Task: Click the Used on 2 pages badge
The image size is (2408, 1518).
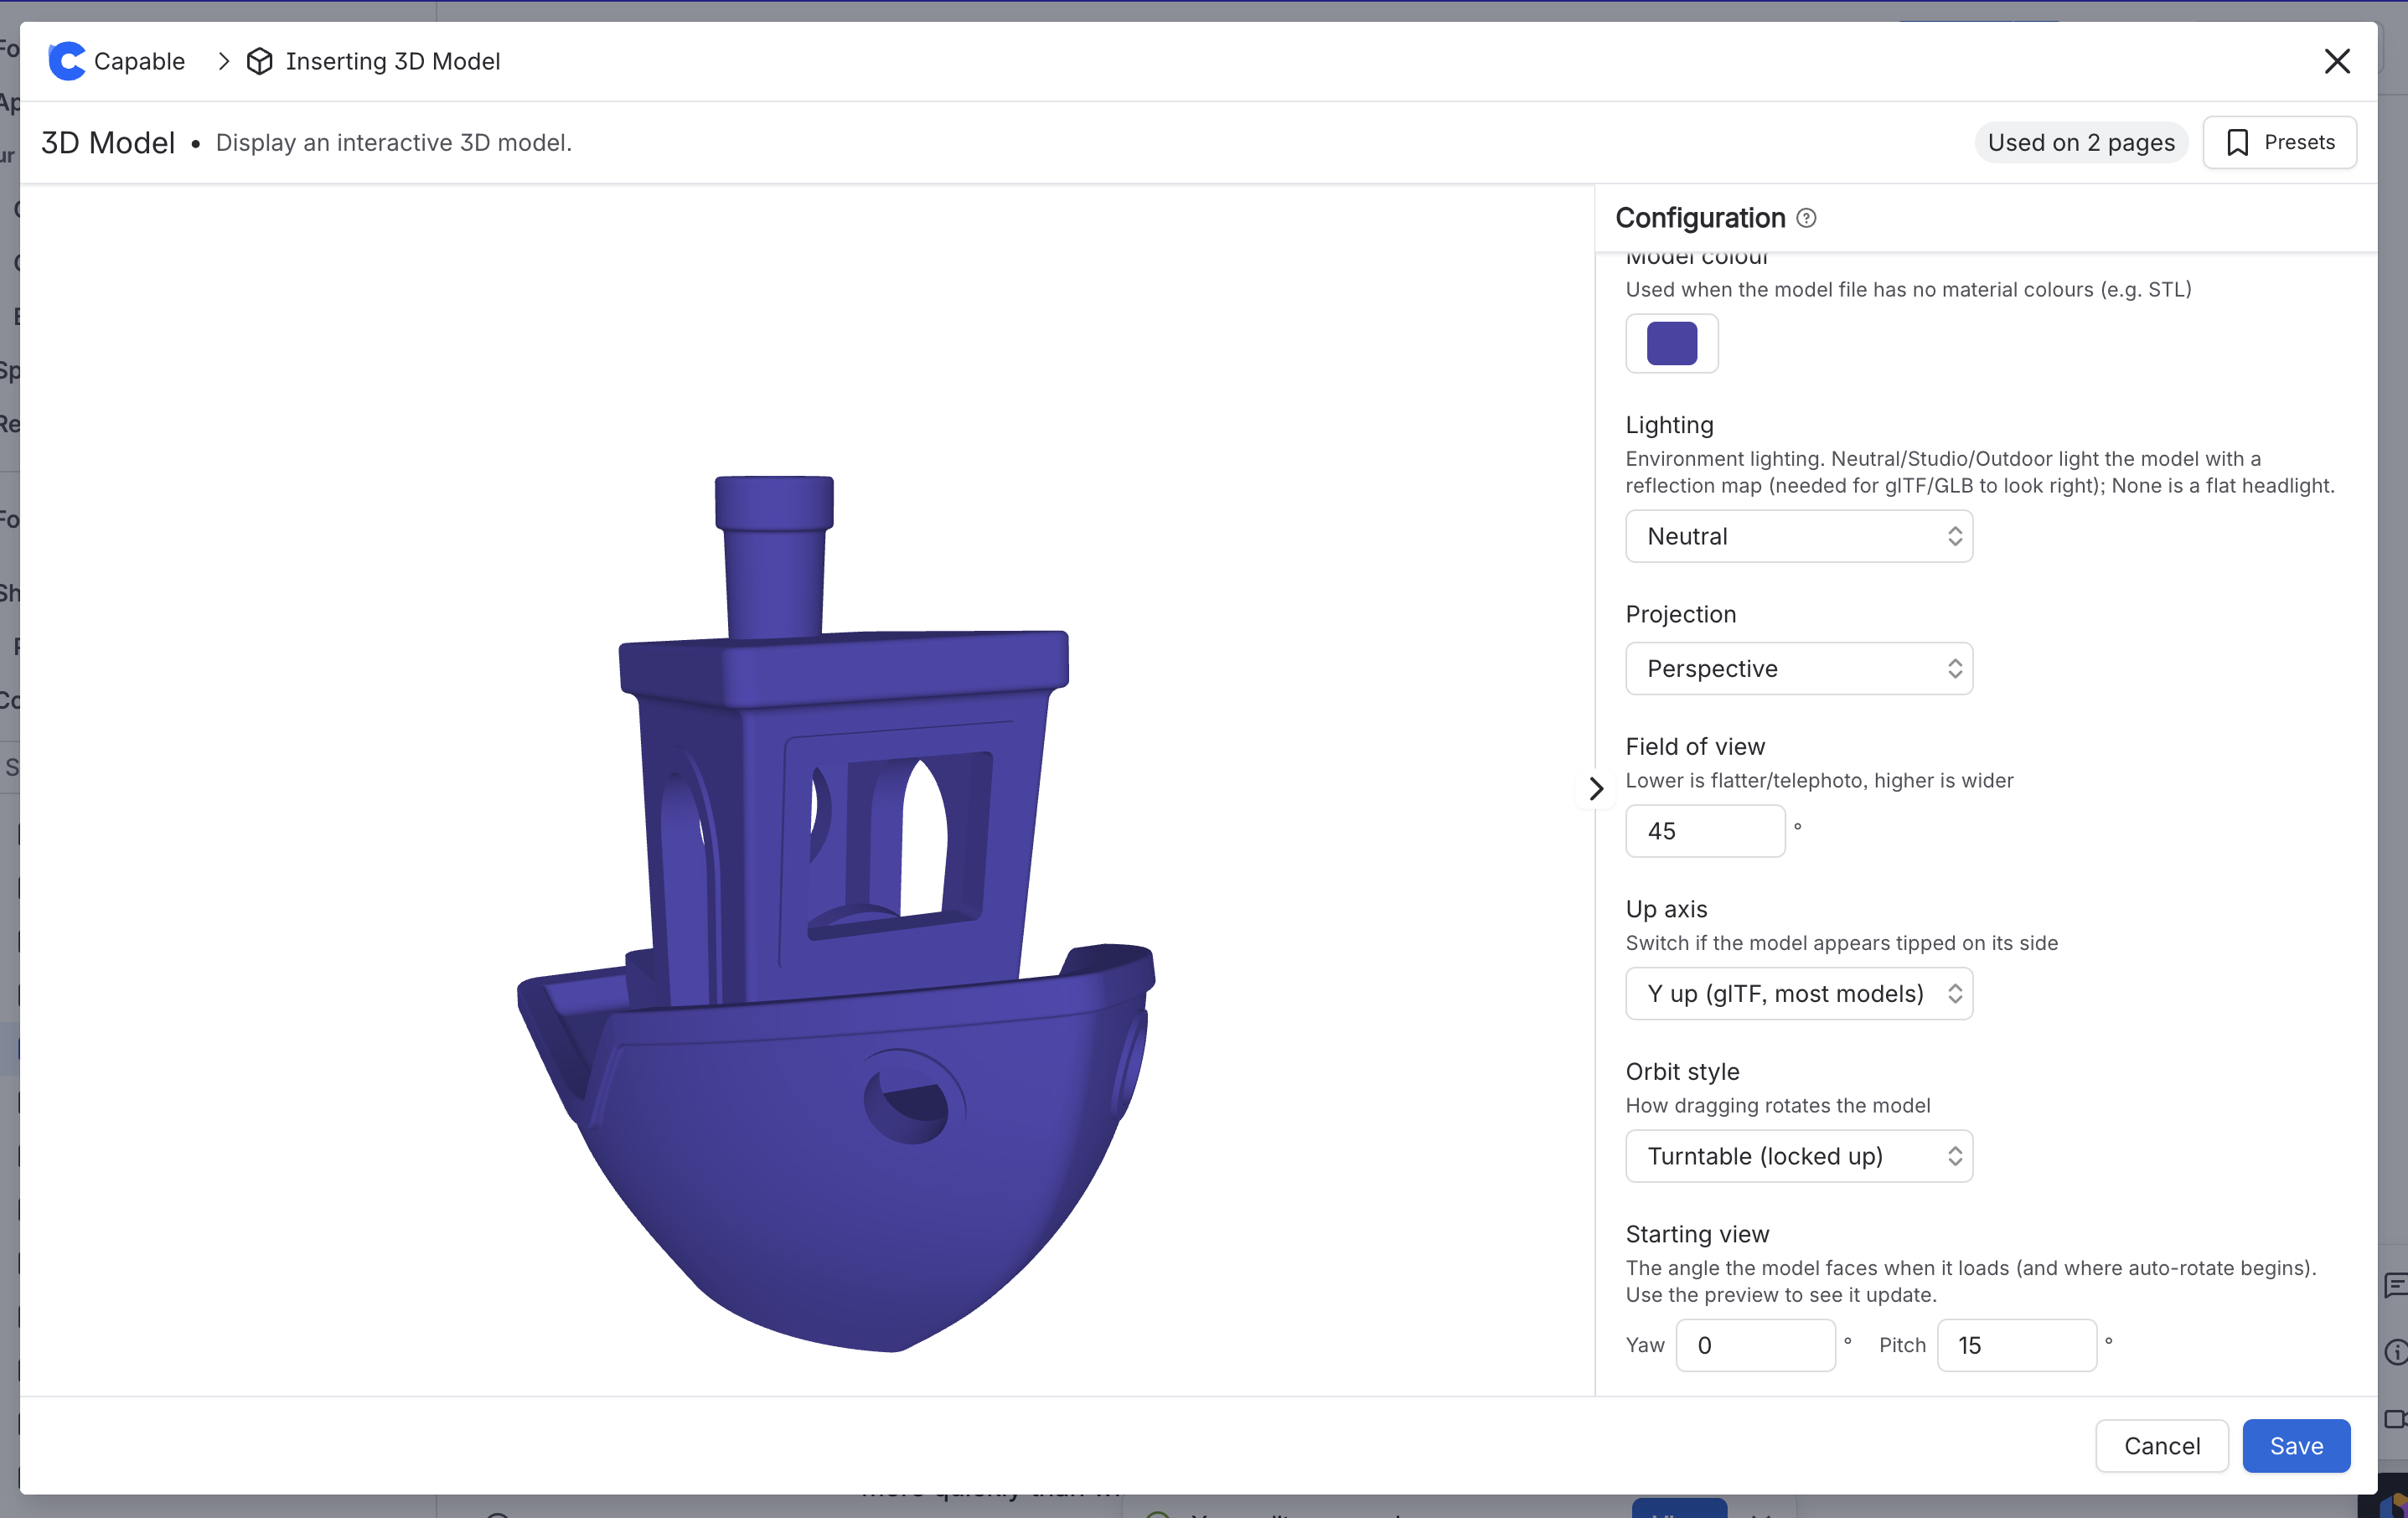Action: pyautogui.click(x=2081, y=142)
